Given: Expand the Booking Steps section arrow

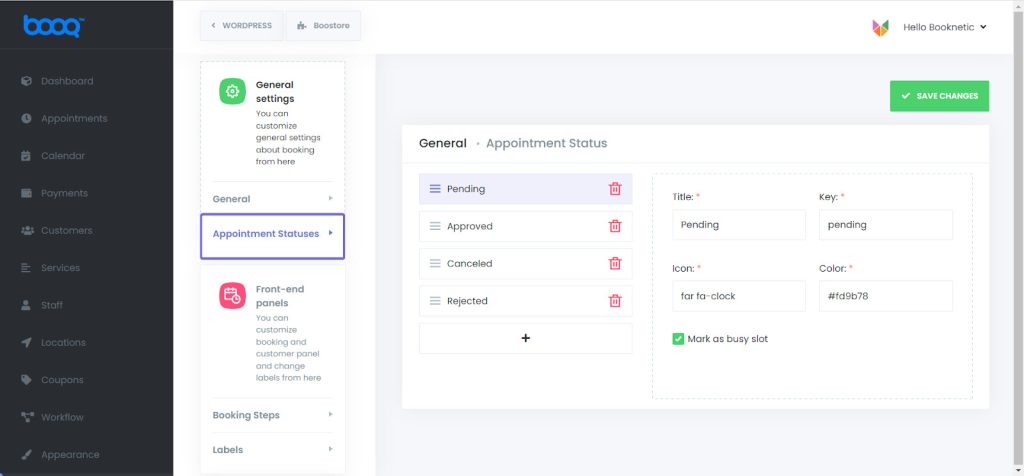Looking at the screenshot, I should tap(330, 414).
